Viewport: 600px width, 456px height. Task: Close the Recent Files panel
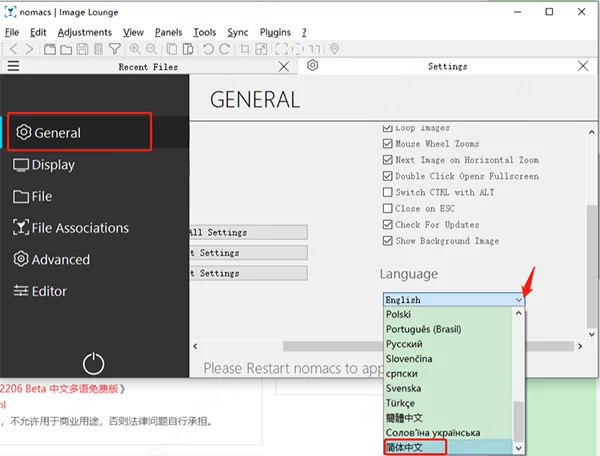pos(284,66)
